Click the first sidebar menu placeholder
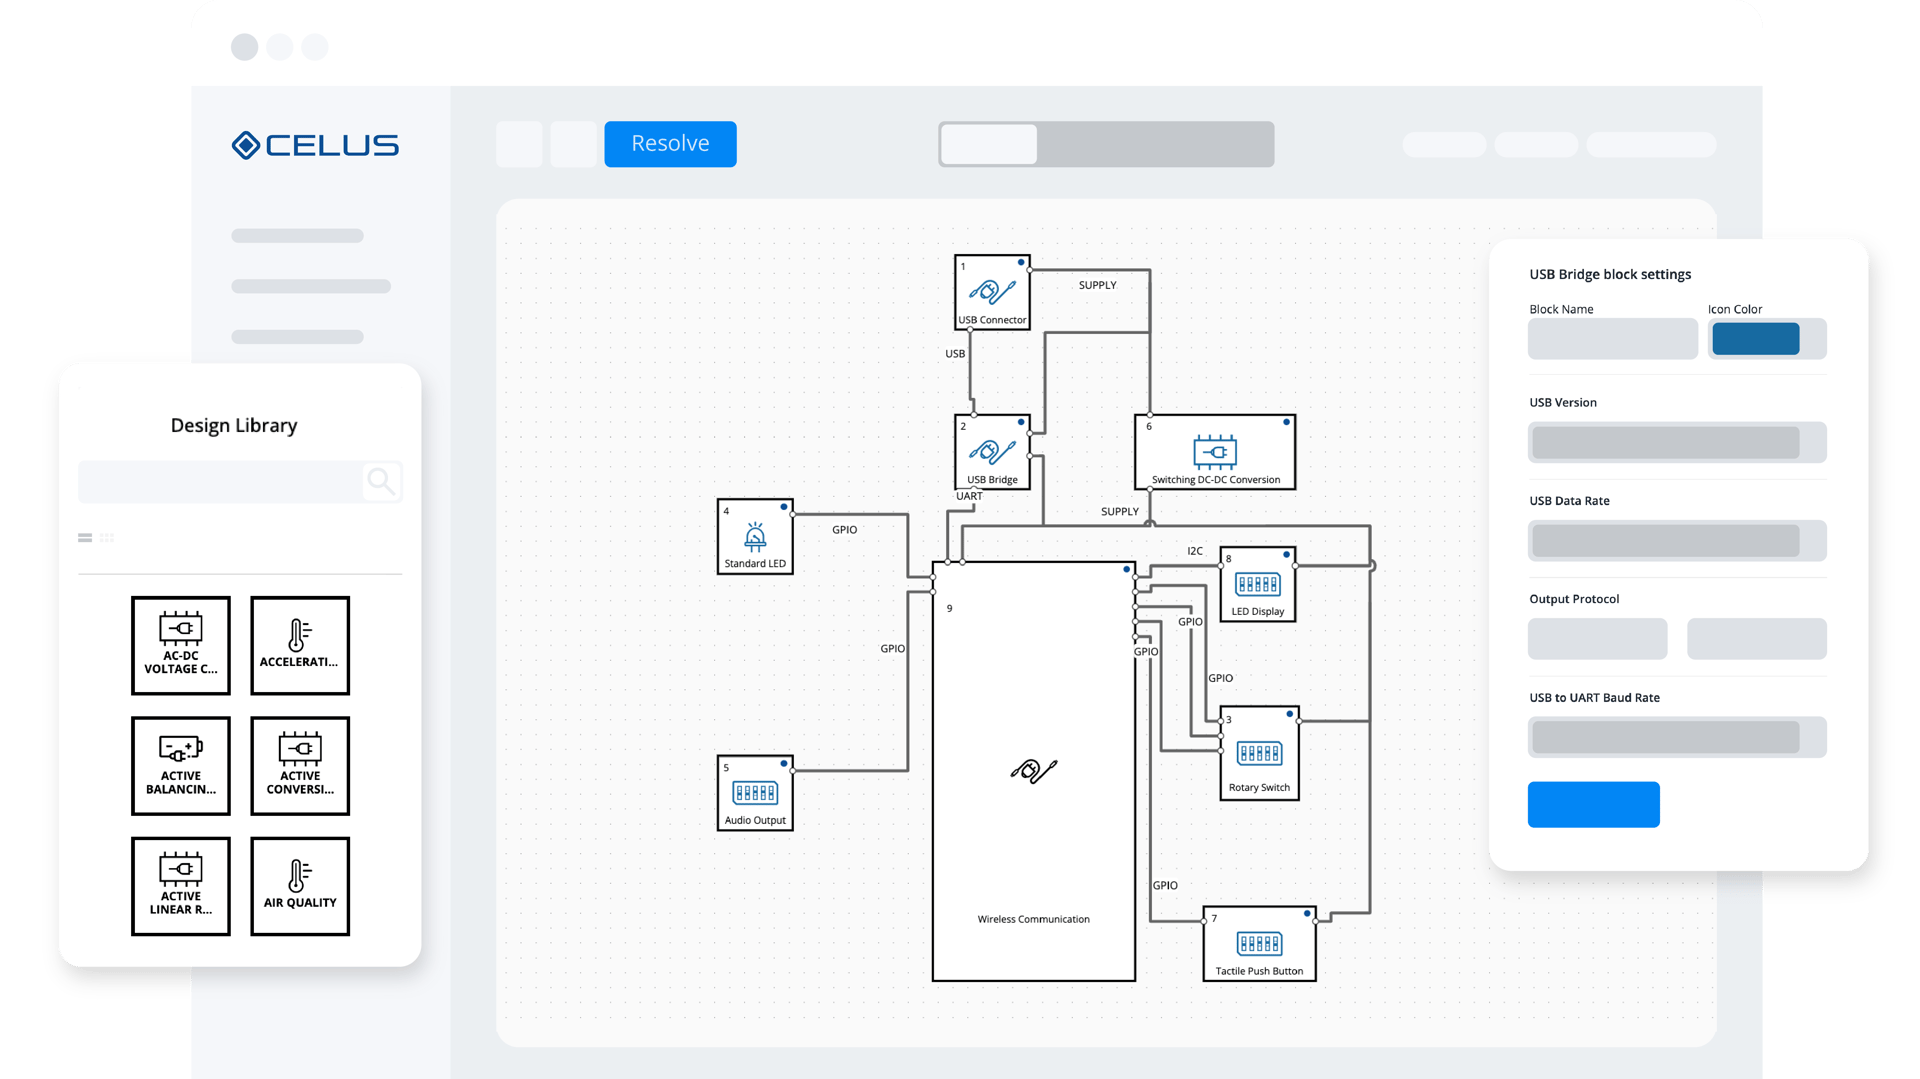 tap(297, 236)
